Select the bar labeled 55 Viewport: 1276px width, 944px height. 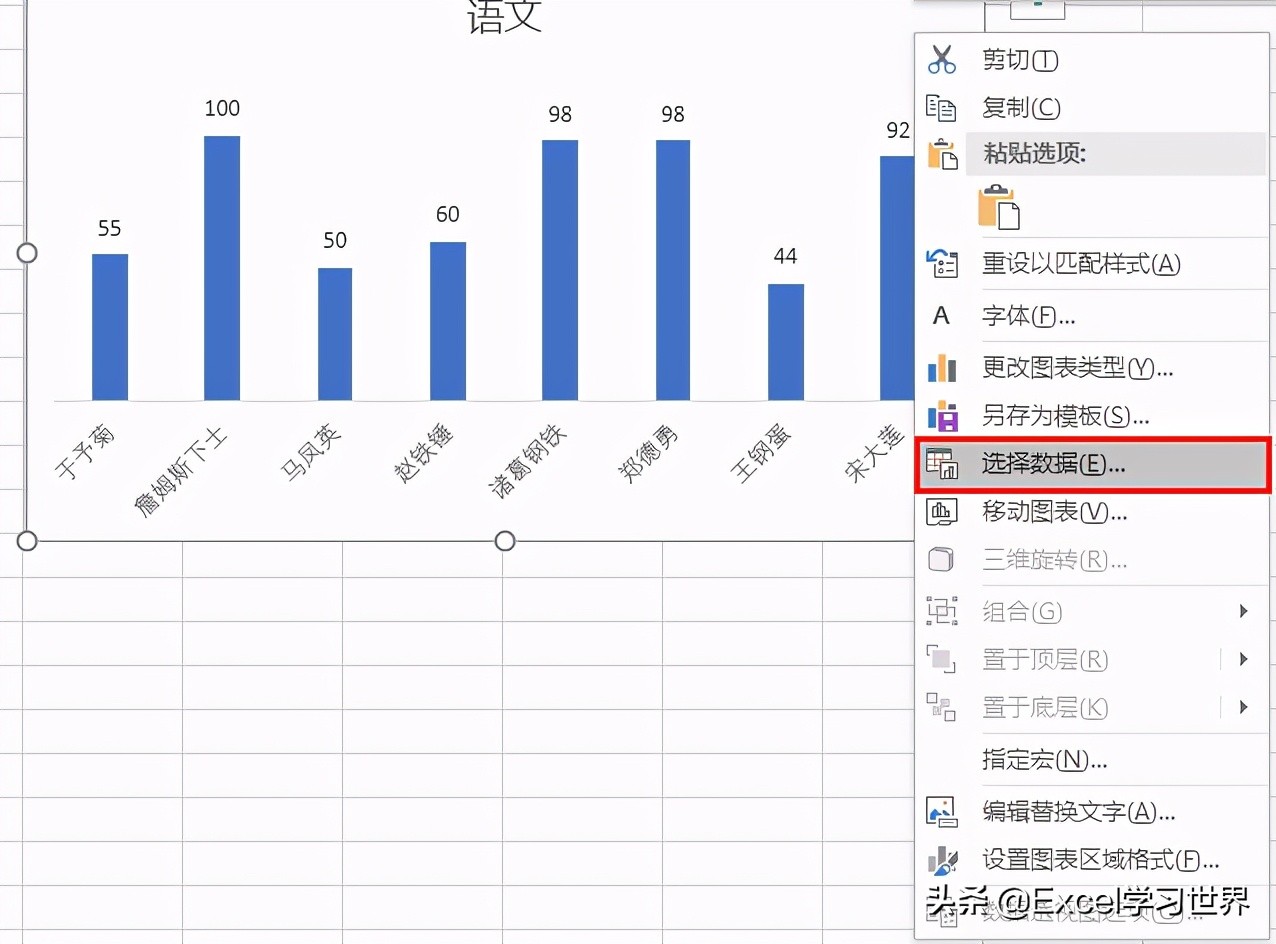click(x=110, y=327)
